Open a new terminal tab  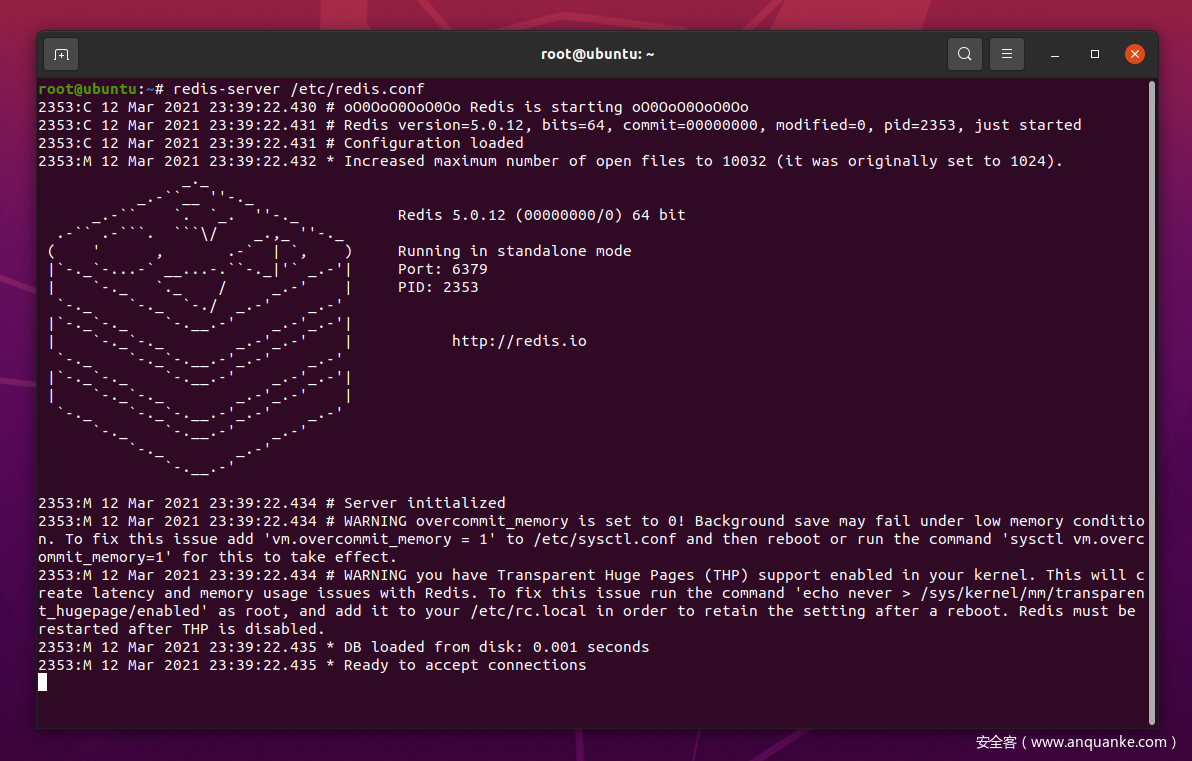[x=62, y=55]
